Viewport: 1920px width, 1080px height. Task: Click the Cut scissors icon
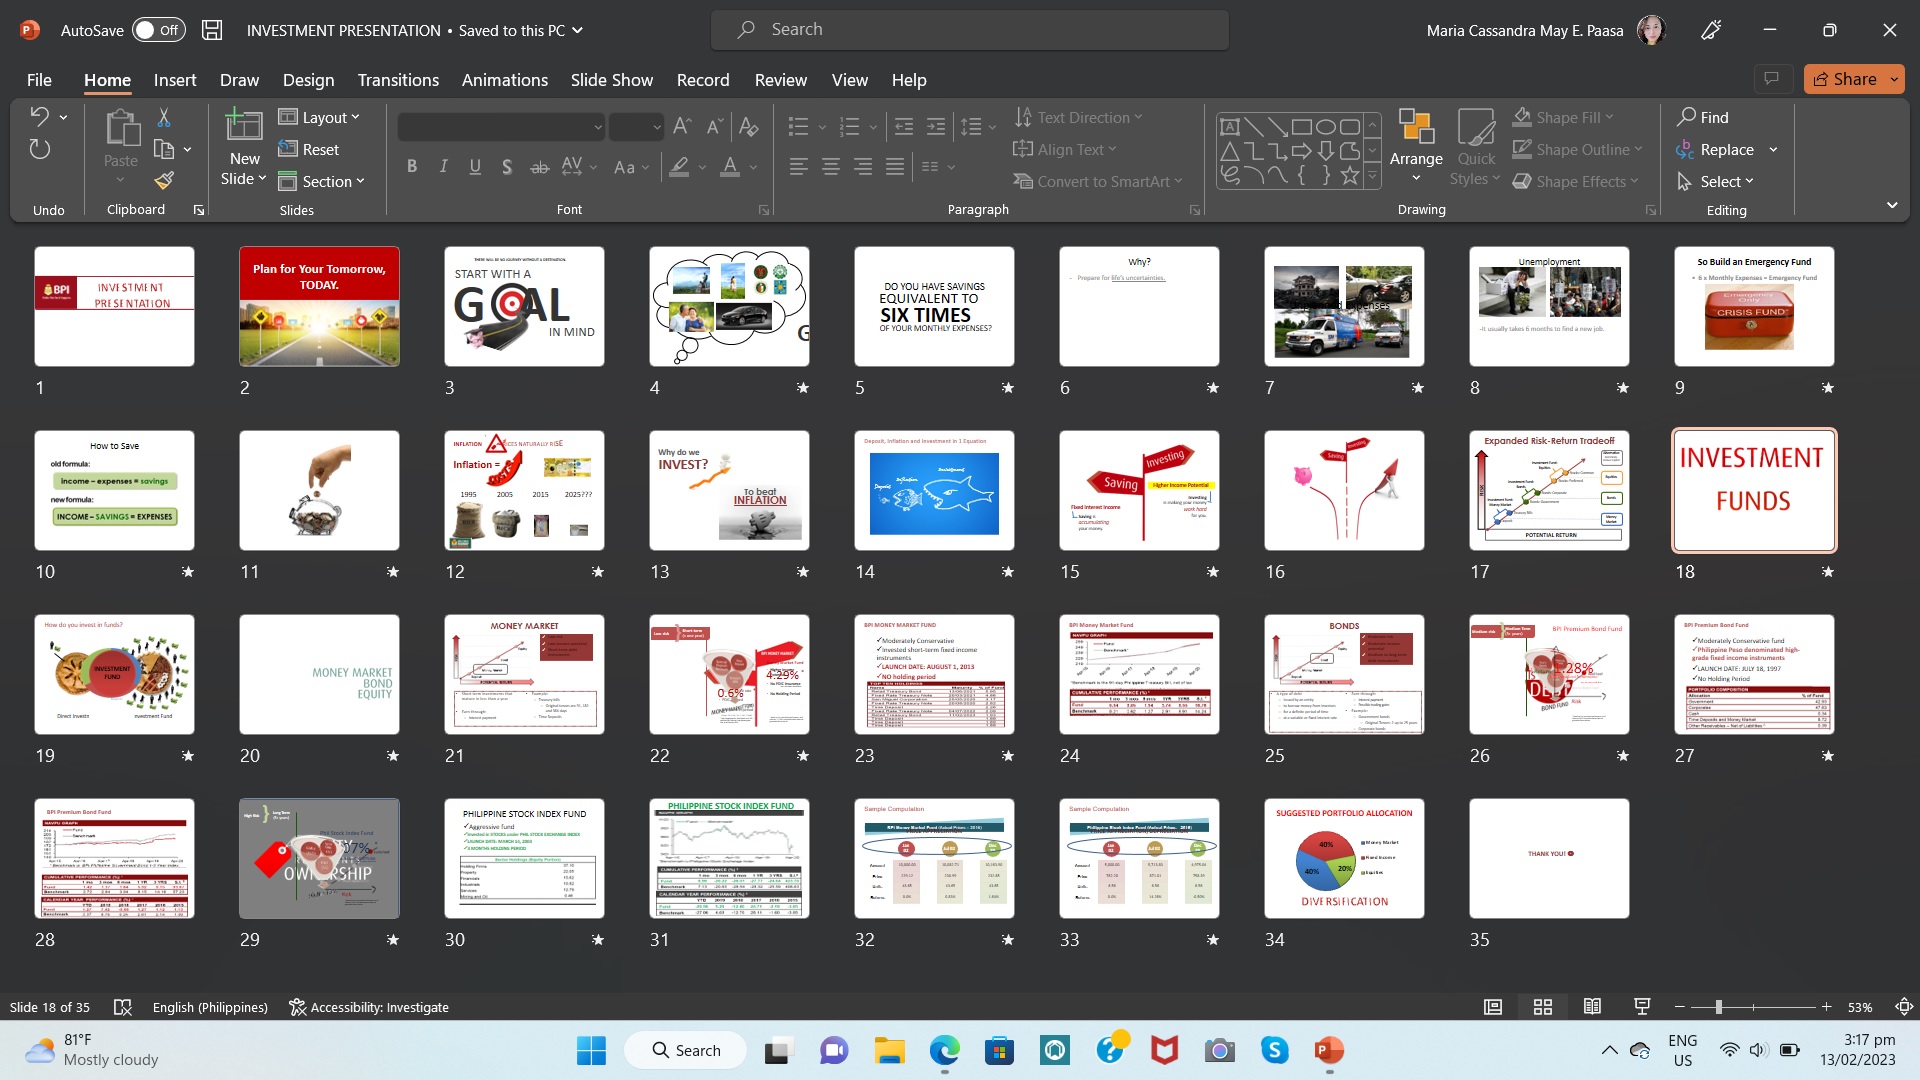pyautogui.click(x=164, y=118)
